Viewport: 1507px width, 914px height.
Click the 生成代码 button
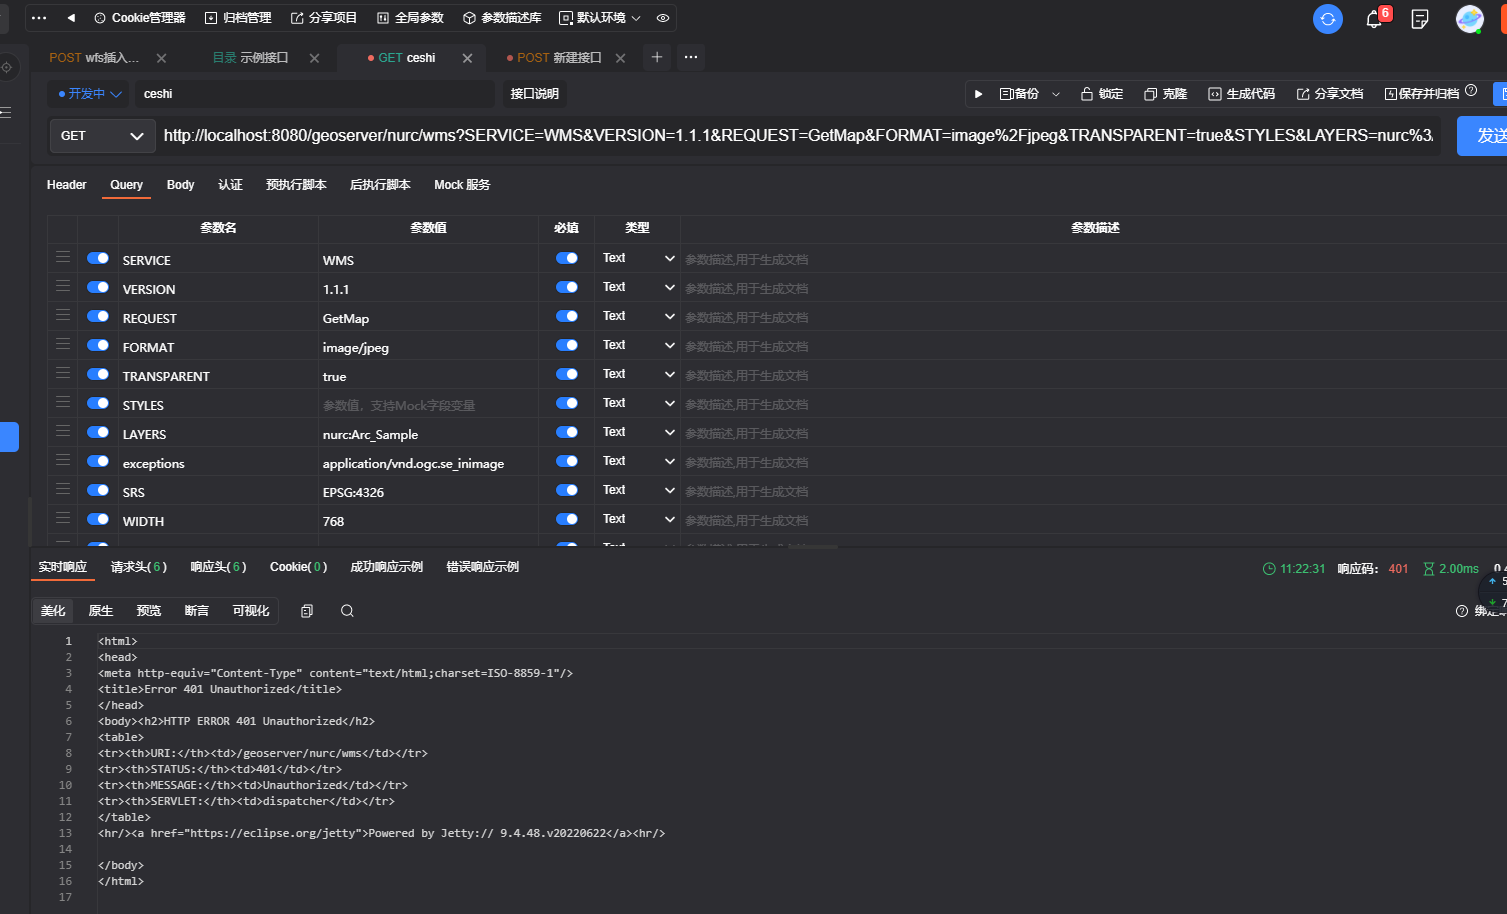click(1241, 94)
